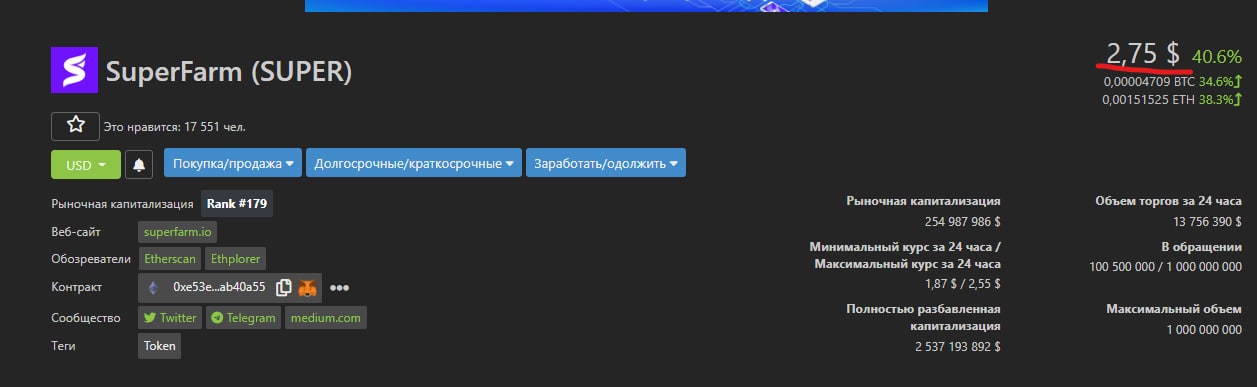Click Rank #179 badge
Screen dimensions: 1257x387
(x=237, y=203)
